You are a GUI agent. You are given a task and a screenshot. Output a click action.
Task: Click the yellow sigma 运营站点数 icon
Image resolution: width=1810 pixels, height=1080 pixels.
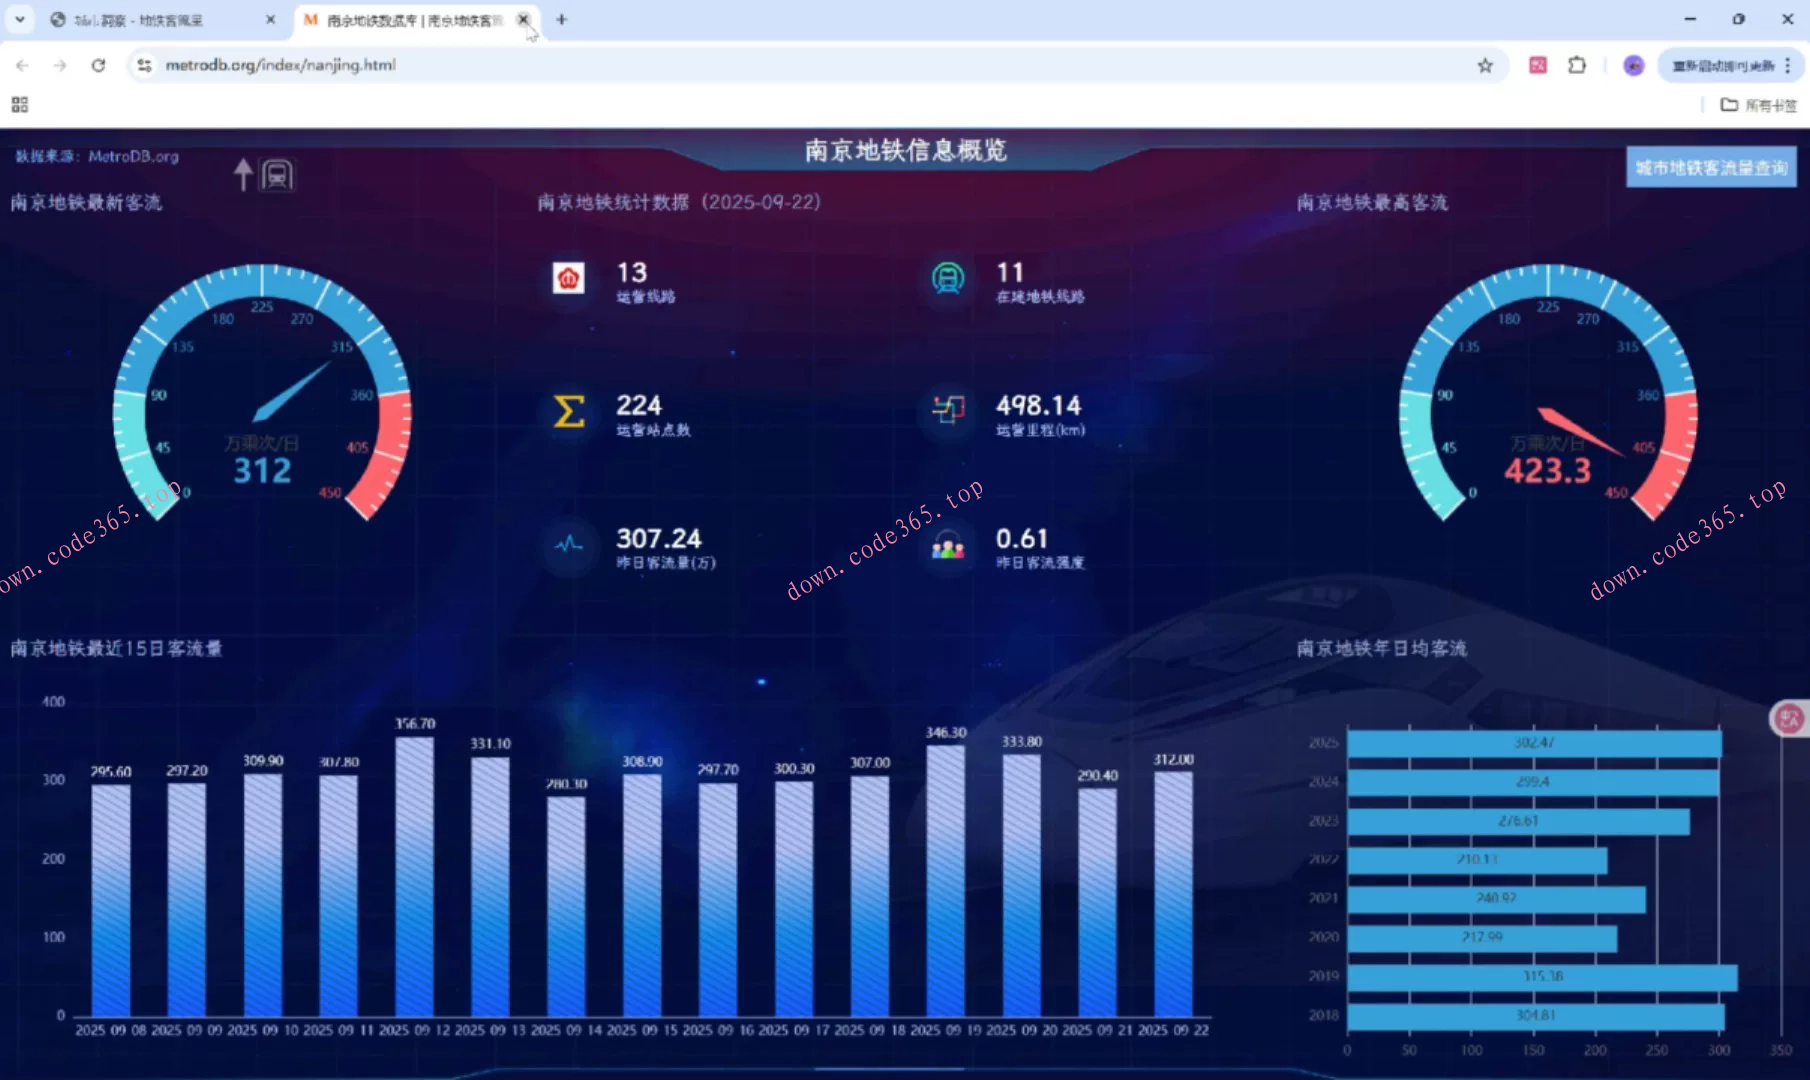tap(567, 413)
